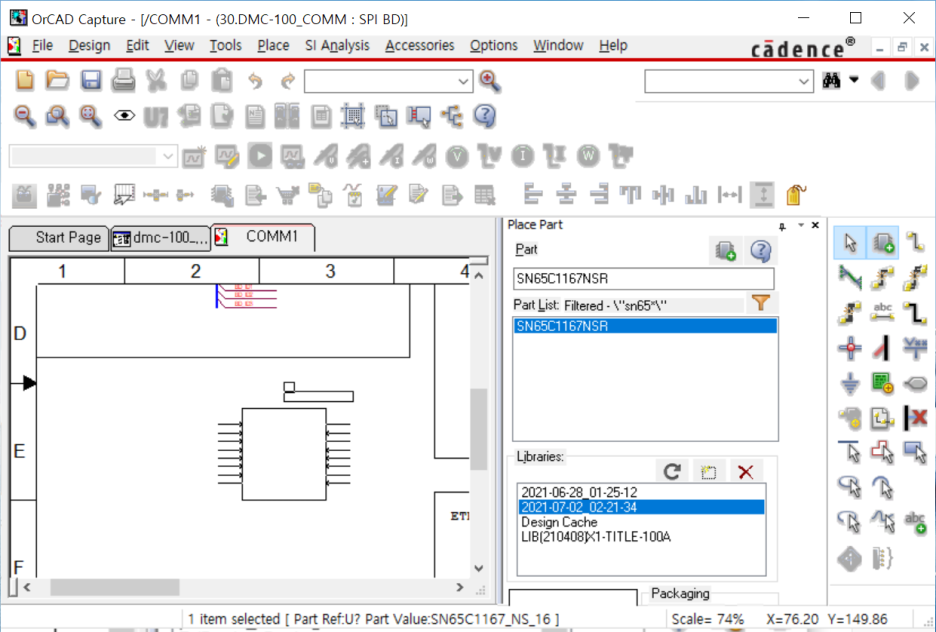Switch to the dmc-100 project tab
The image size is (936, 632).
[x=161, y=238]
